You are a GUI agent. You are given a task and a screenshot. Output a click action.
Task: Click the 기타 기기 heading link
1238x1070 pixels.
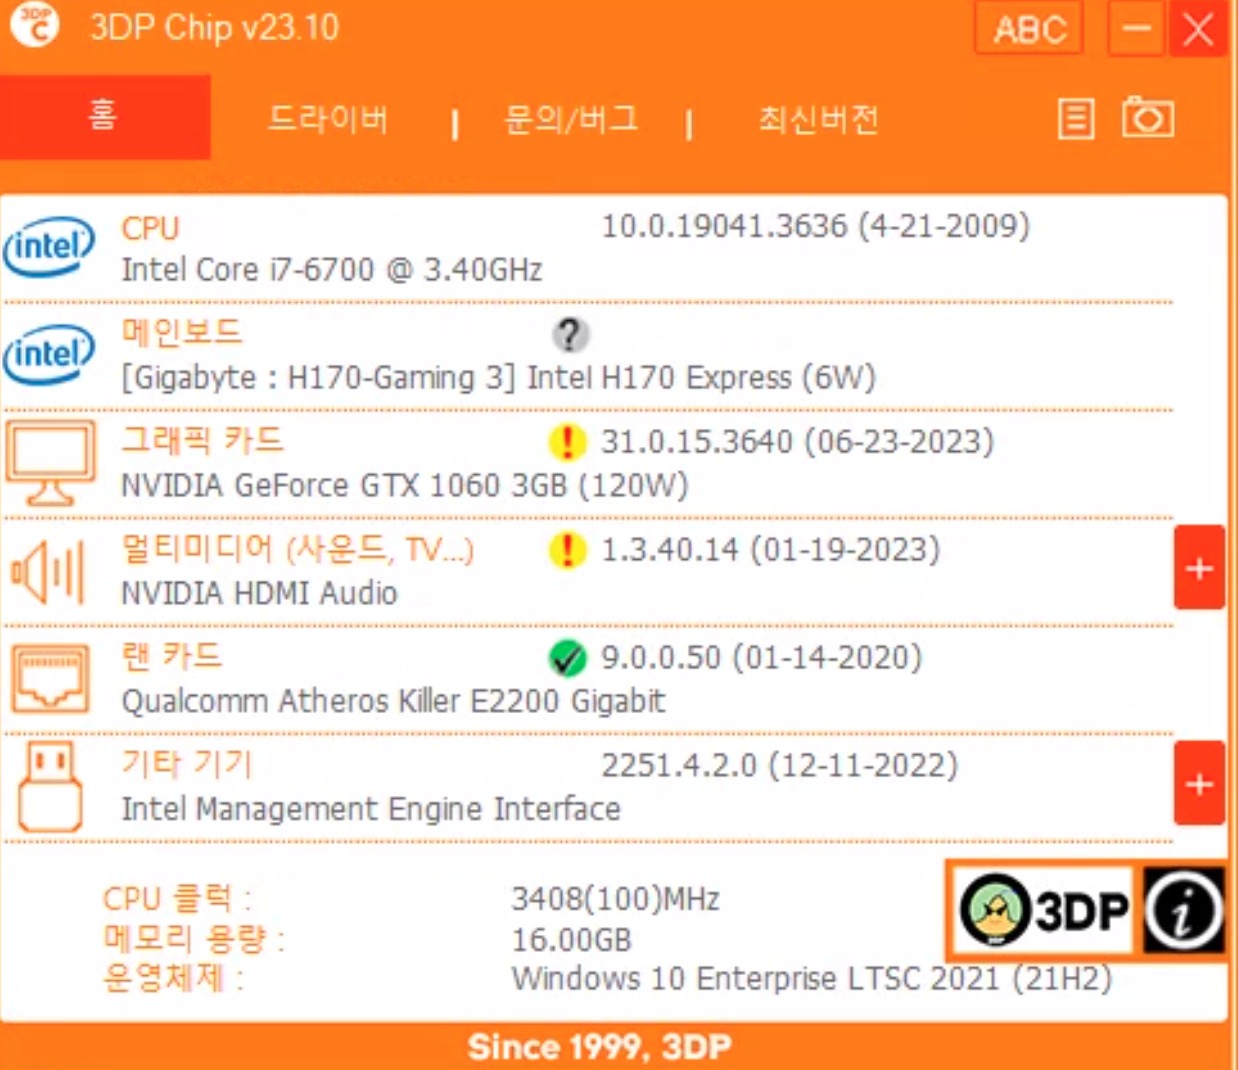187,764
